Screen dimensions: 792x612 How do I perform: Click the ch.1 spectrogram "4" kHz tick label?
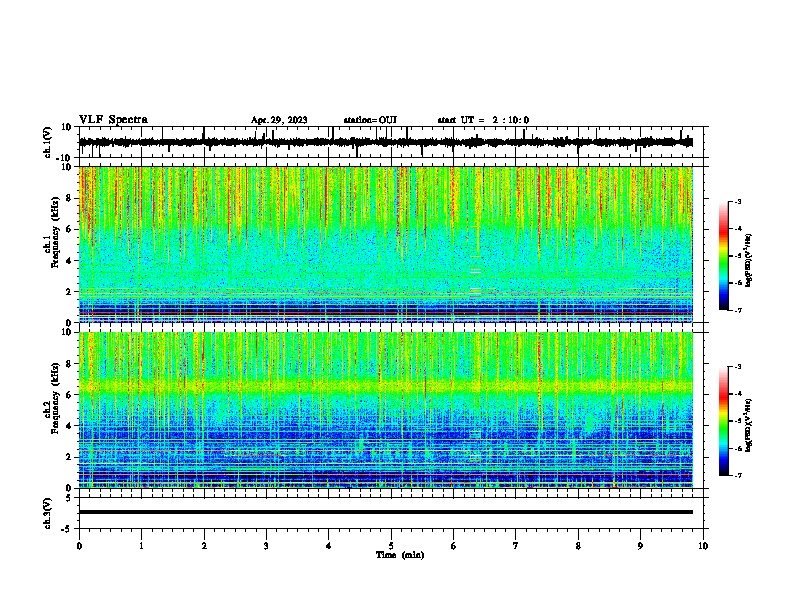69,261
